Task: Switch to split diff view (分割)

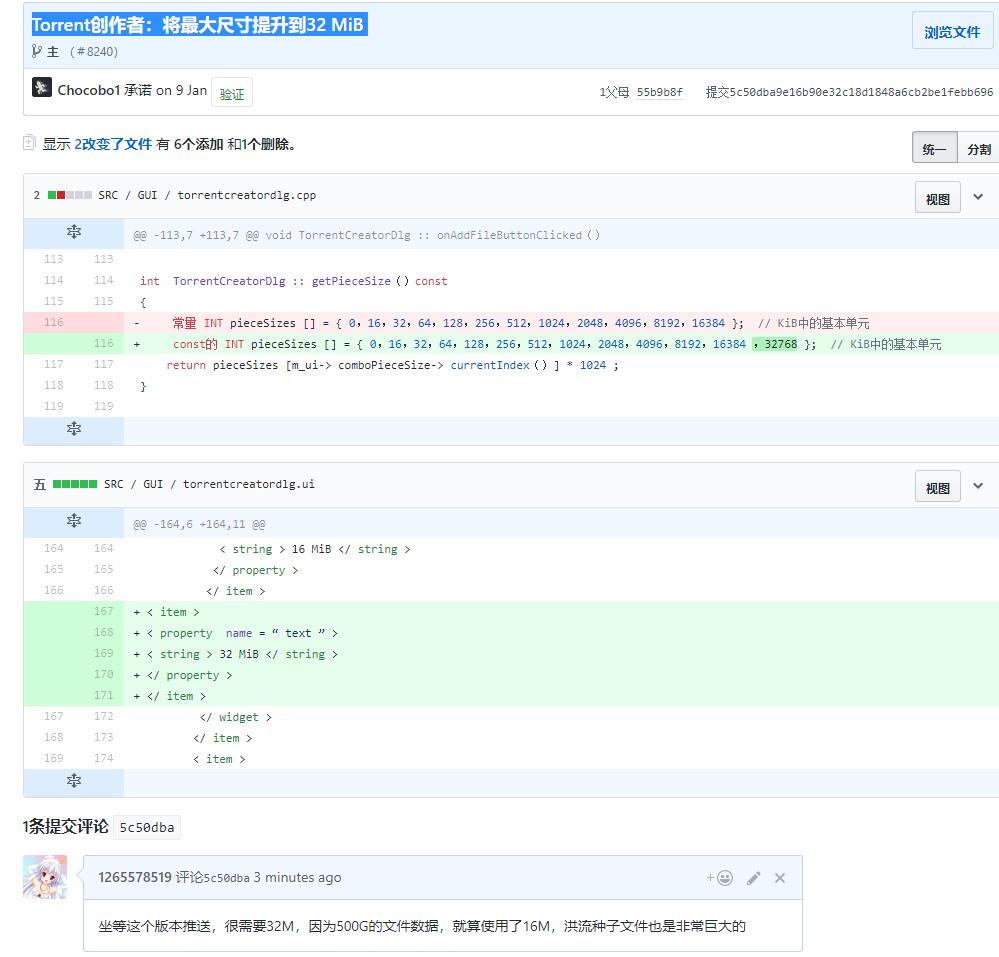Action: tap(979, 149)
